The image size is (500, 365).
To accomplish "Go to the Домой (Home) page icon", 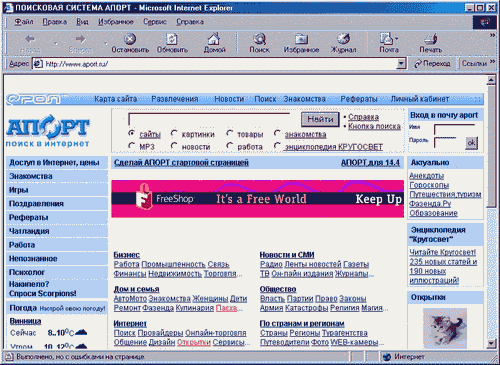I will (x=214, y=39).
